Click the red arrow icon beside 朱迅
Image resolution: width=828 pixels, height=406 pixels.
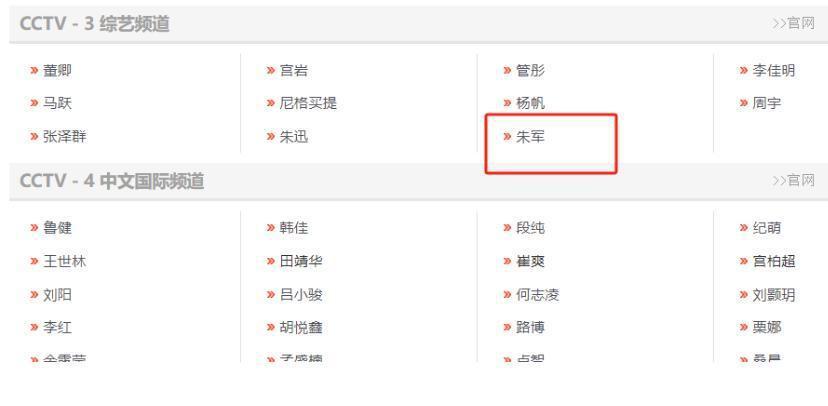271,137
